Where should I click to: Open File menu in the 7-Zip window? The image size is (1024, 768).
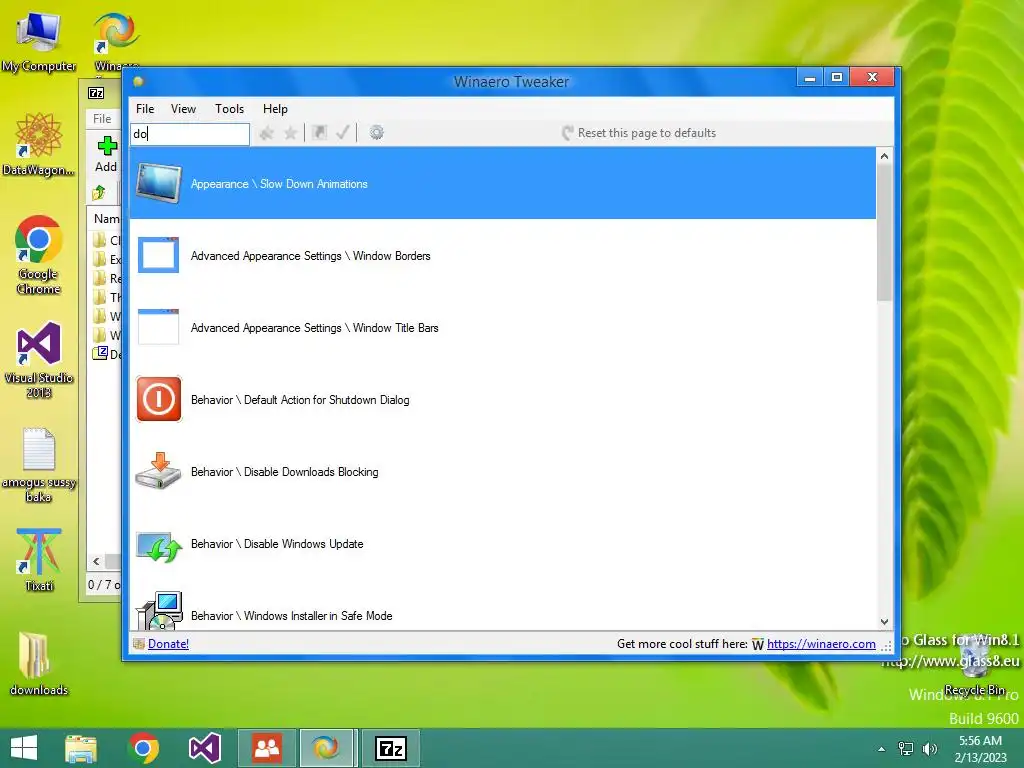(102, 119)
